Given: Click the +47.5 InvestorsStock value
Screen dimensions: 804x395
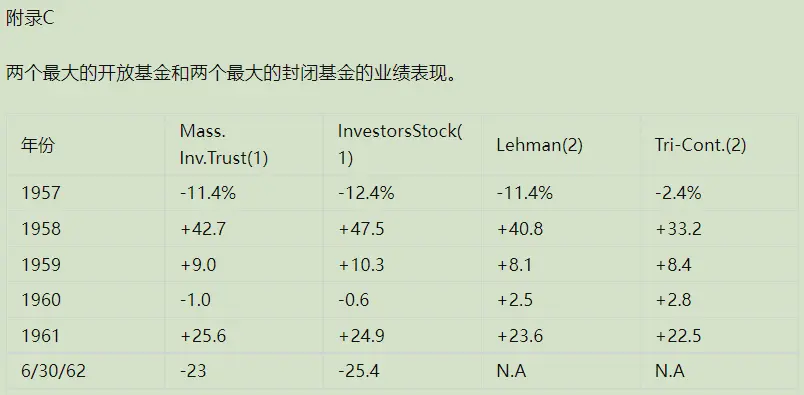Looking at the screenshot, I should tap(361, 229).
